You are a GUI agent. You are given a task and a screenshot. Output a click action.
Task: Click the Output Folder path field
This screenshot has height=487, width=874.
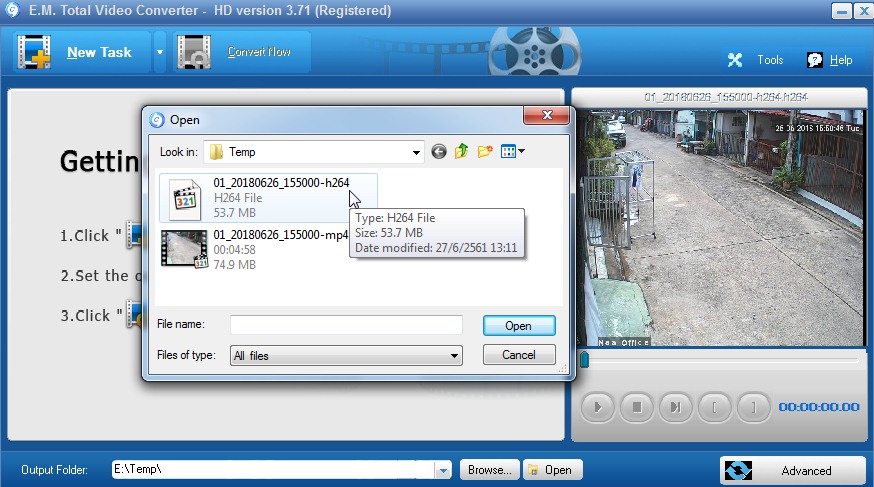[x=273, y=470]
